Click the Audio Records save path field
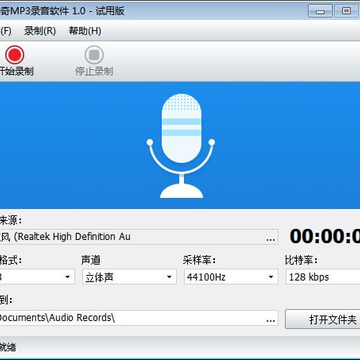 (139, 318)
